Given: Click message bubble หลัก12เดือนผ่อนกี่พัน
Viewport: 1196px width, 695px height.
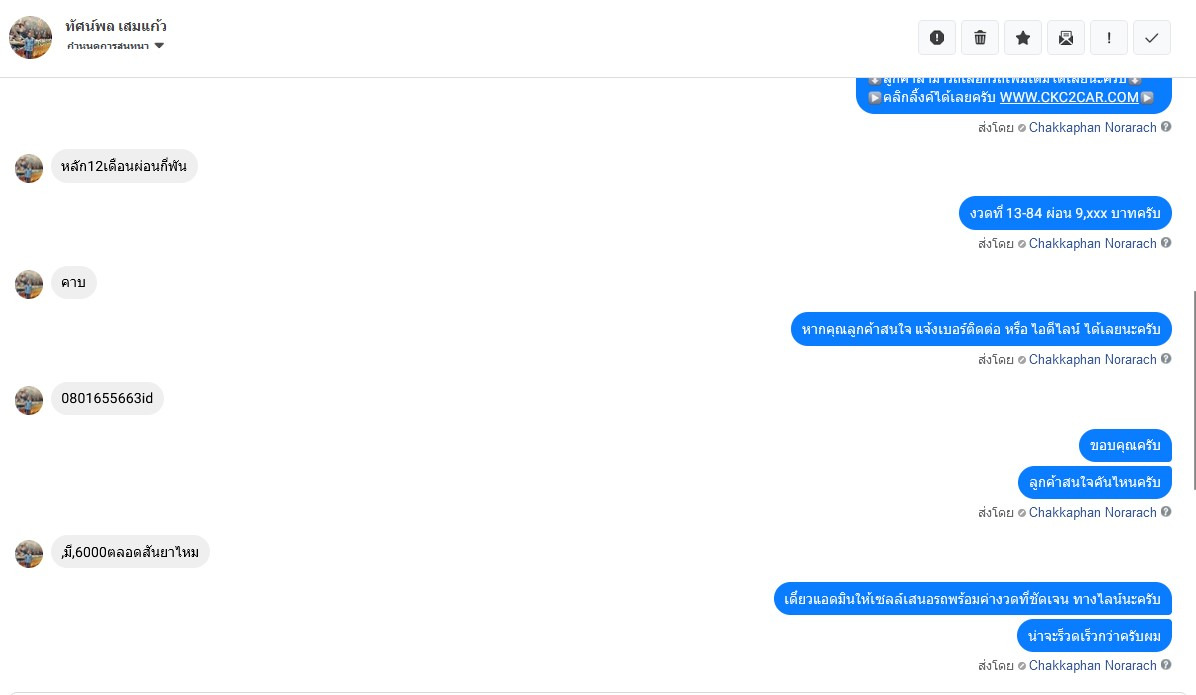Looking at the screenshot, I should coord(124,166).
